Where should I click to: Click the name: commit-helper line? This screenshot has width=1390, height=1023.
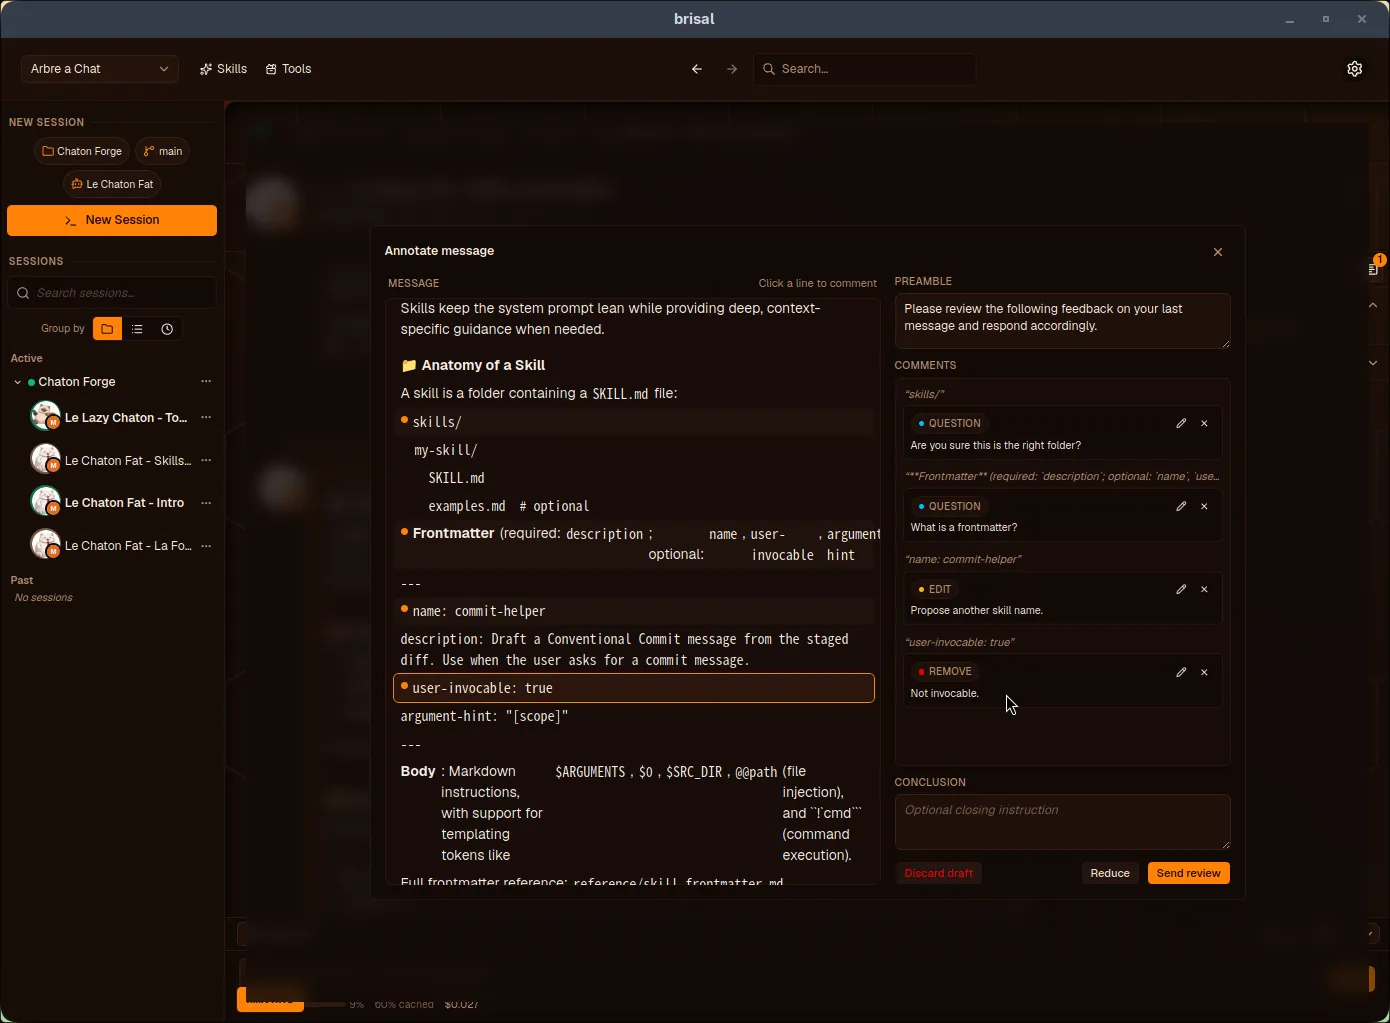pos(634,611)
